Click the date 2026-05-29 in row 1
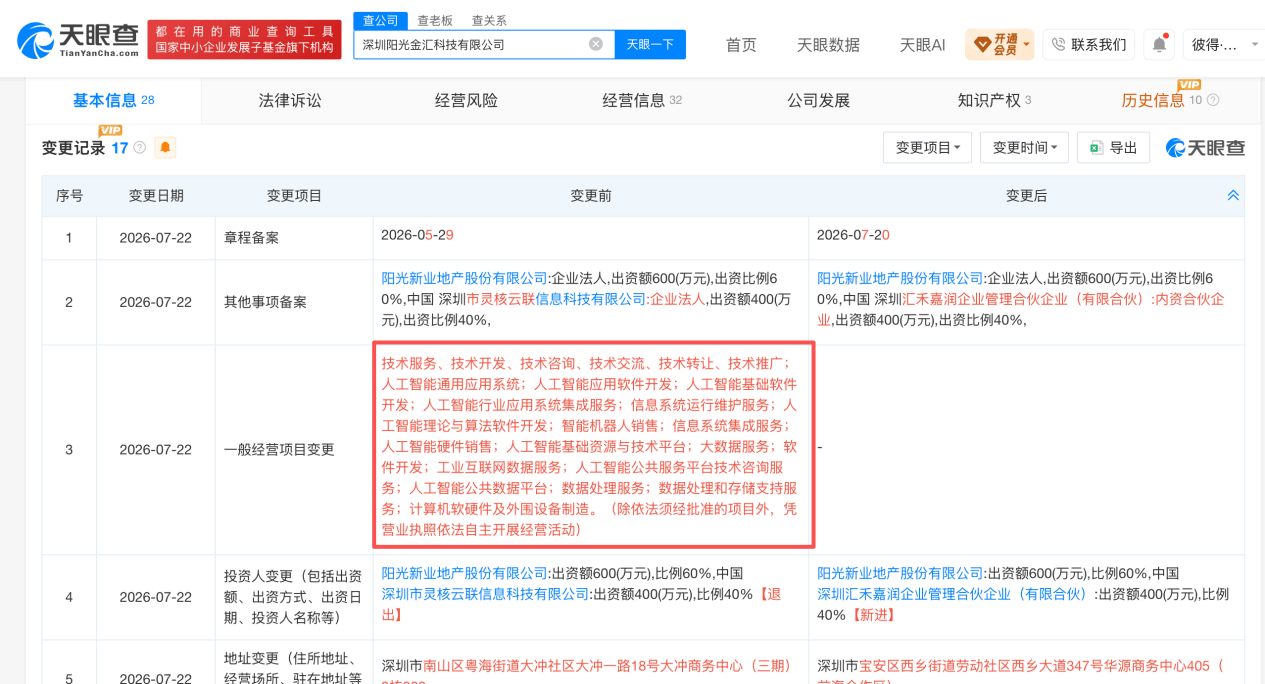1265x684 pixels. [418, 235]
